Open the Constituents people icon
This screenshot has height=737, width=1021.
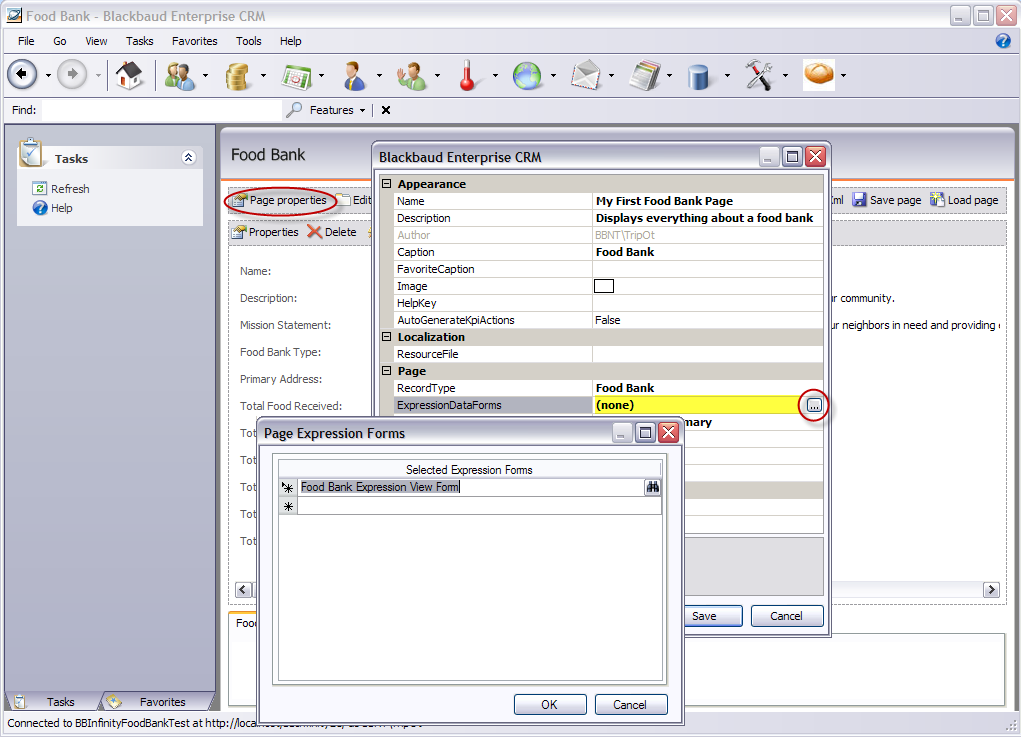click(180, 76)
